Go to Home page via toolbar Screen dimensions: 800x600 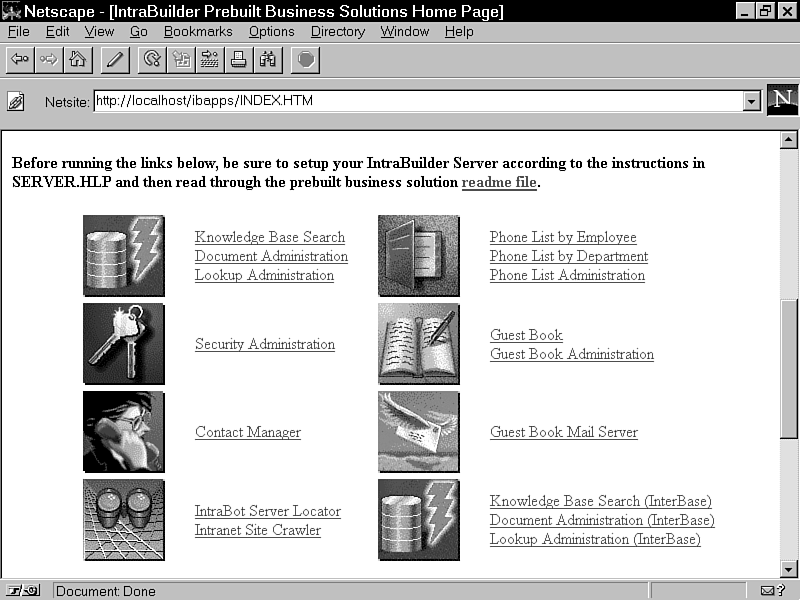(77, 60)
